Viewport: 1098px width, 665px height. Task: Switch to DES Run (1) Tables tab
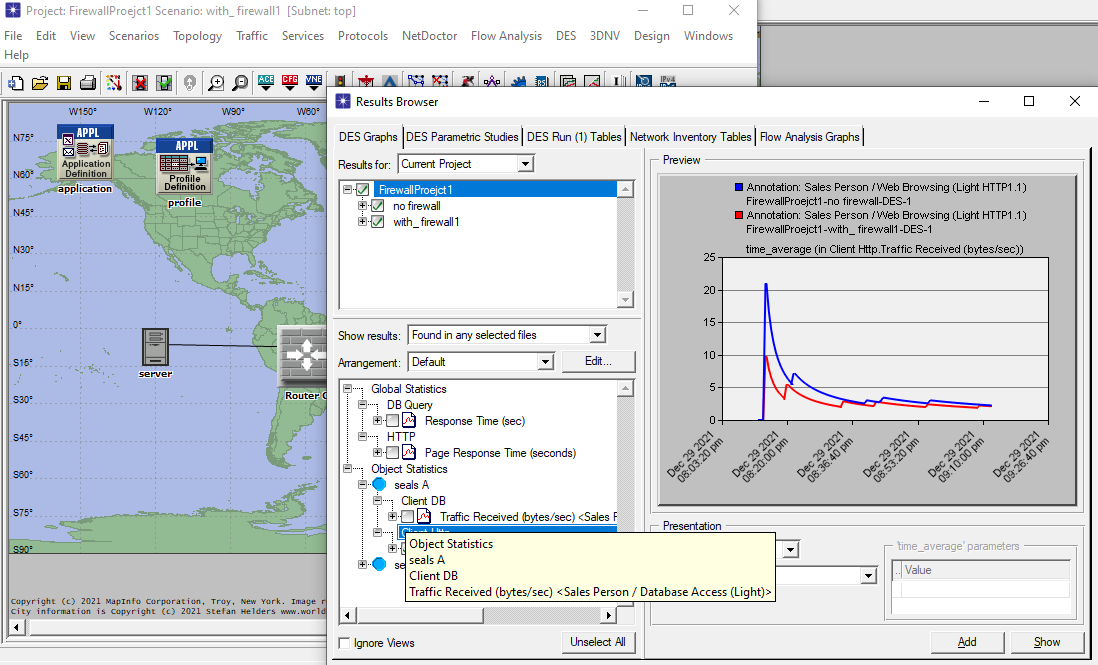pyautogui.click(x=574, y=137)
